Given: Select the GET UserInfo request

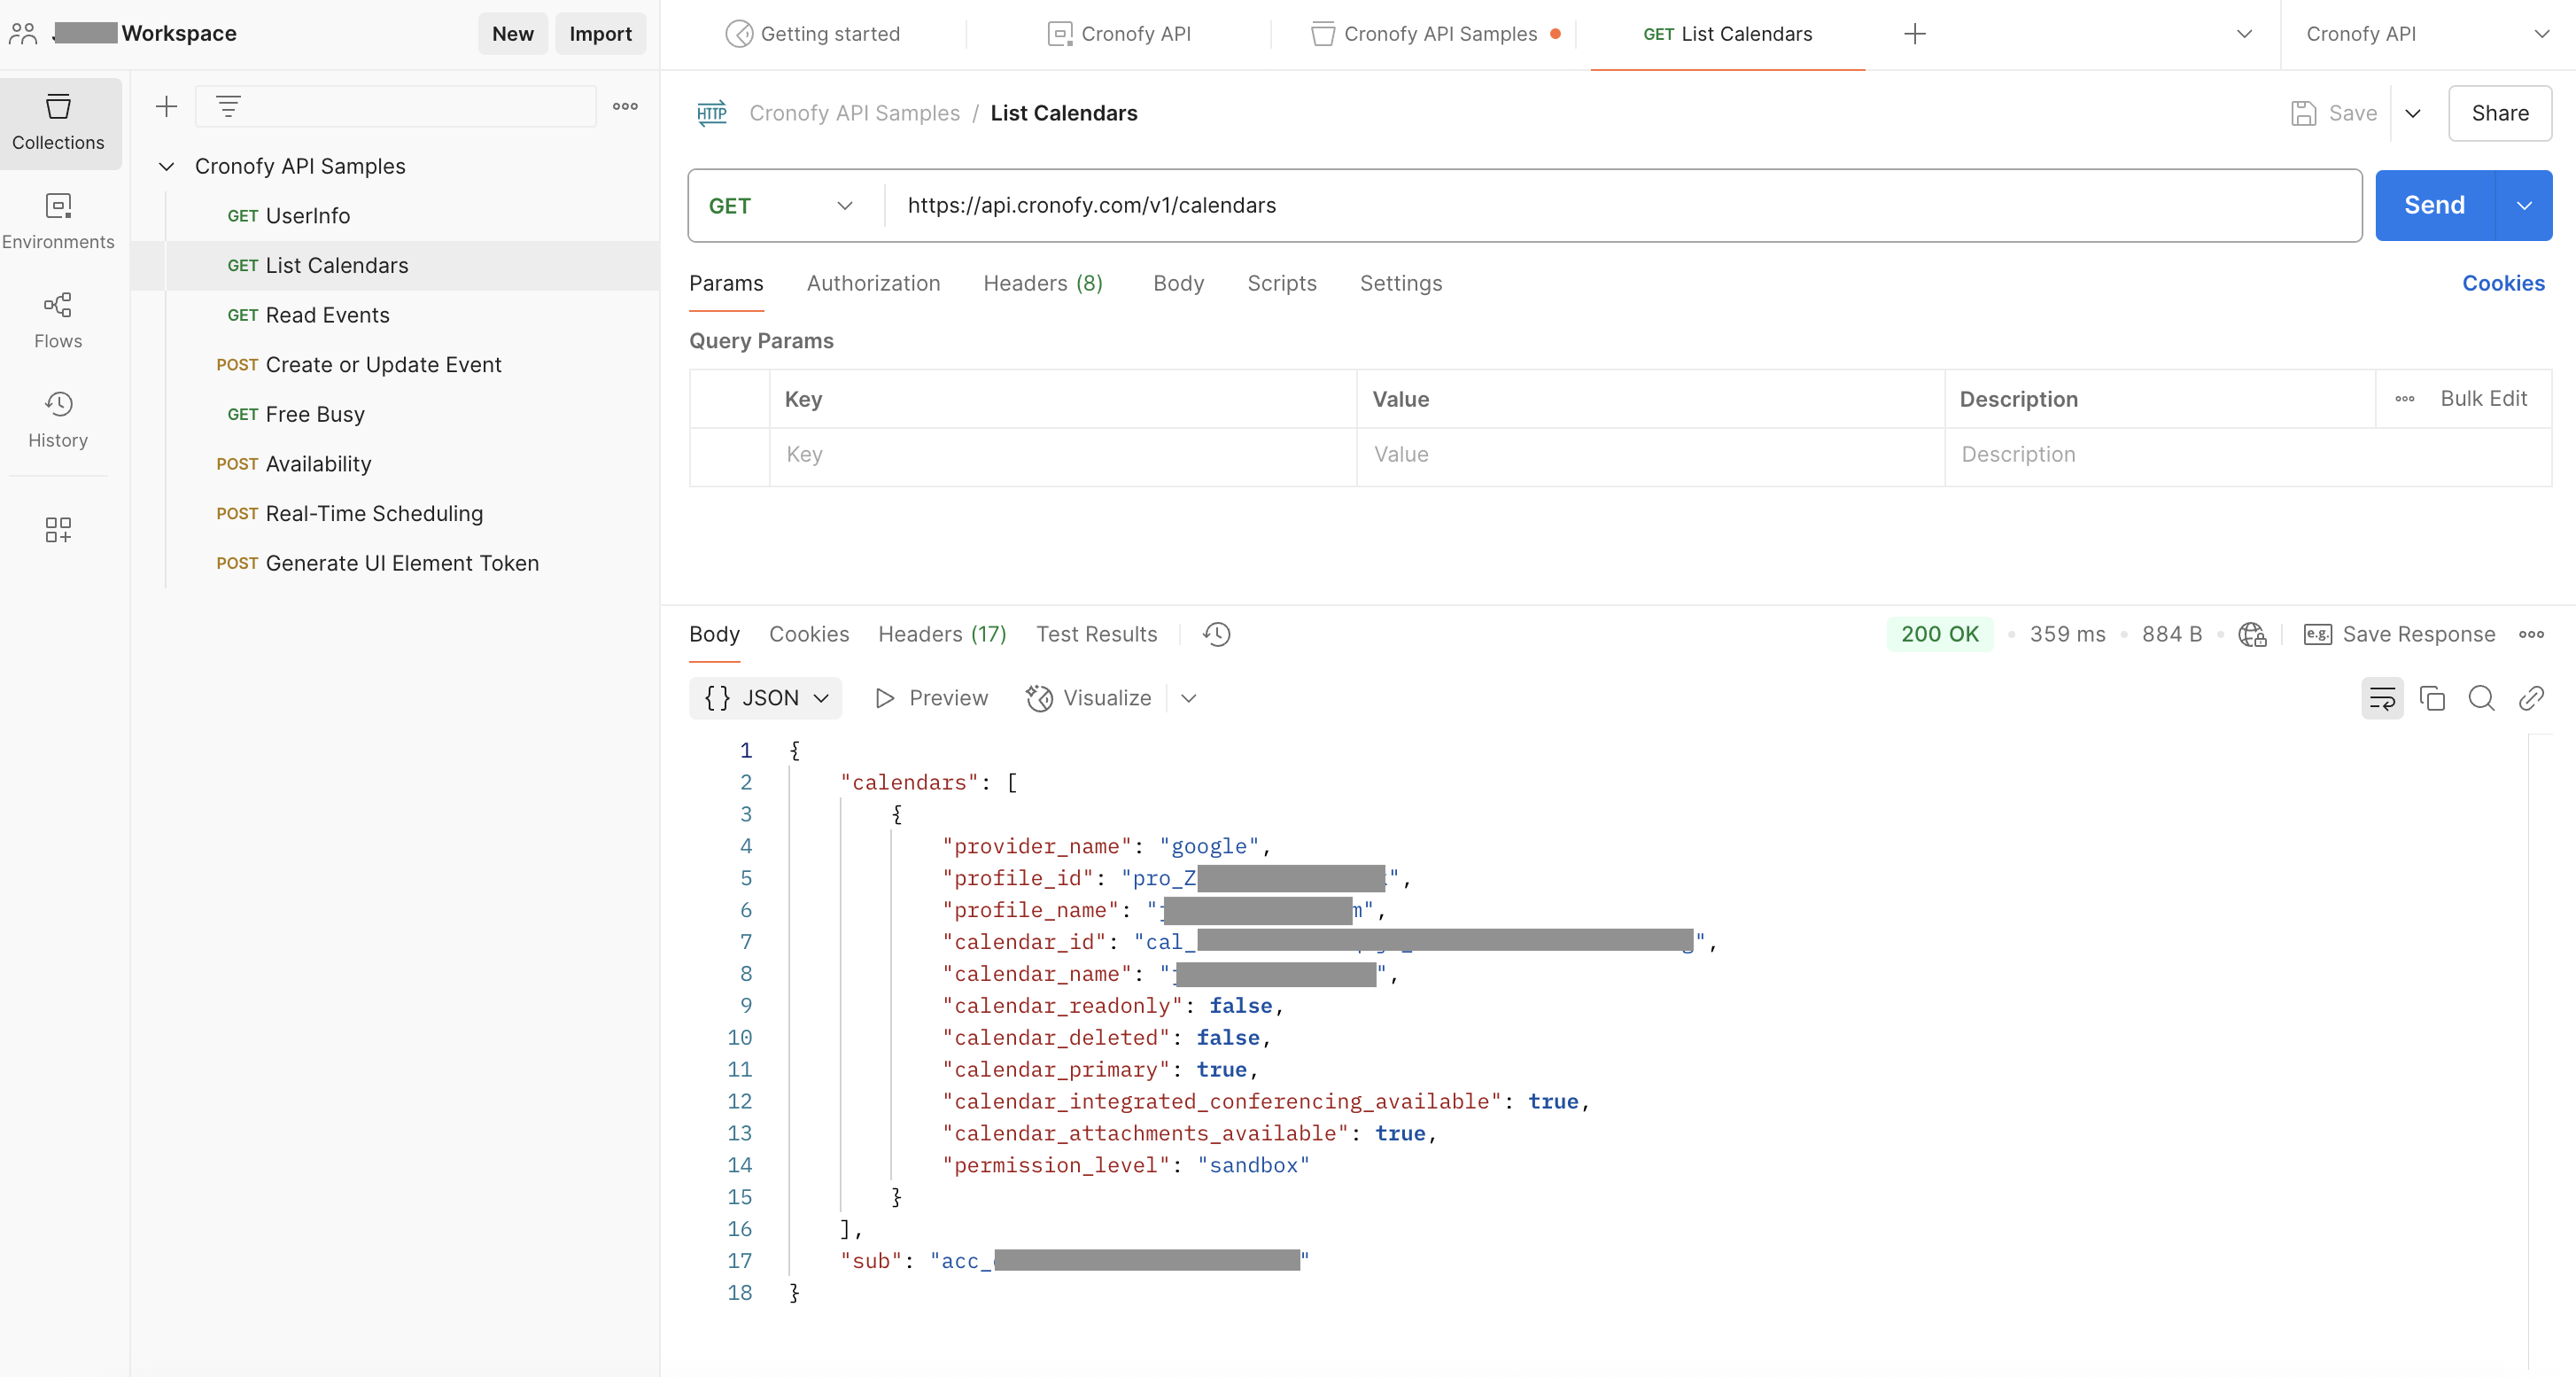Looking at the screenshot, I should tap(396, 216).
